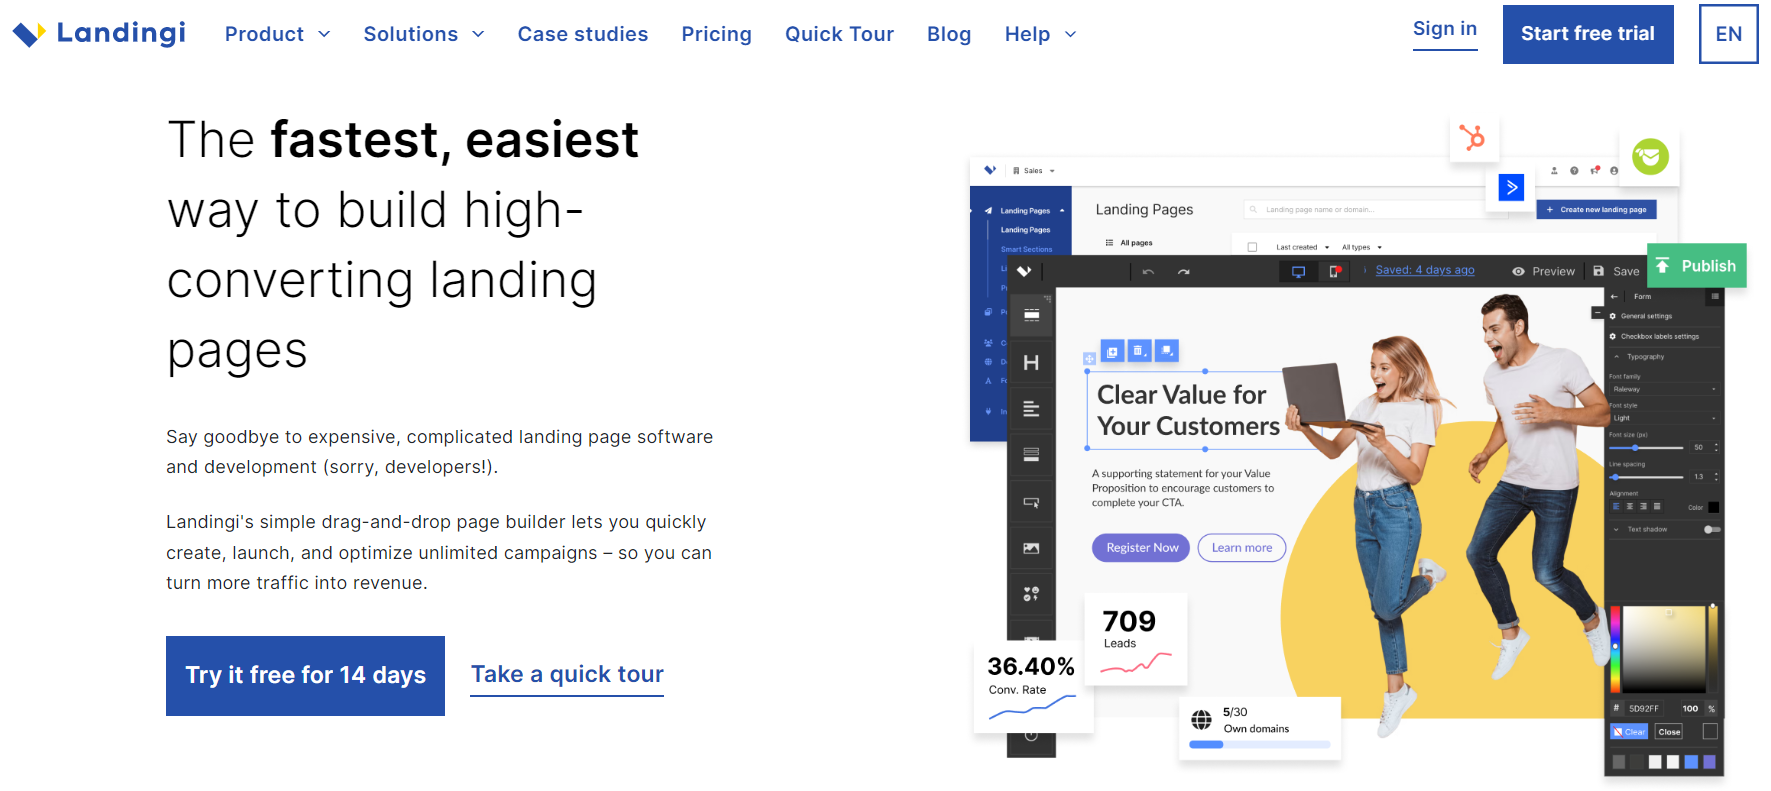1771x791 pixels.
Task: Select the heading H widget in editor sidebar
Action: point(1031,363)
